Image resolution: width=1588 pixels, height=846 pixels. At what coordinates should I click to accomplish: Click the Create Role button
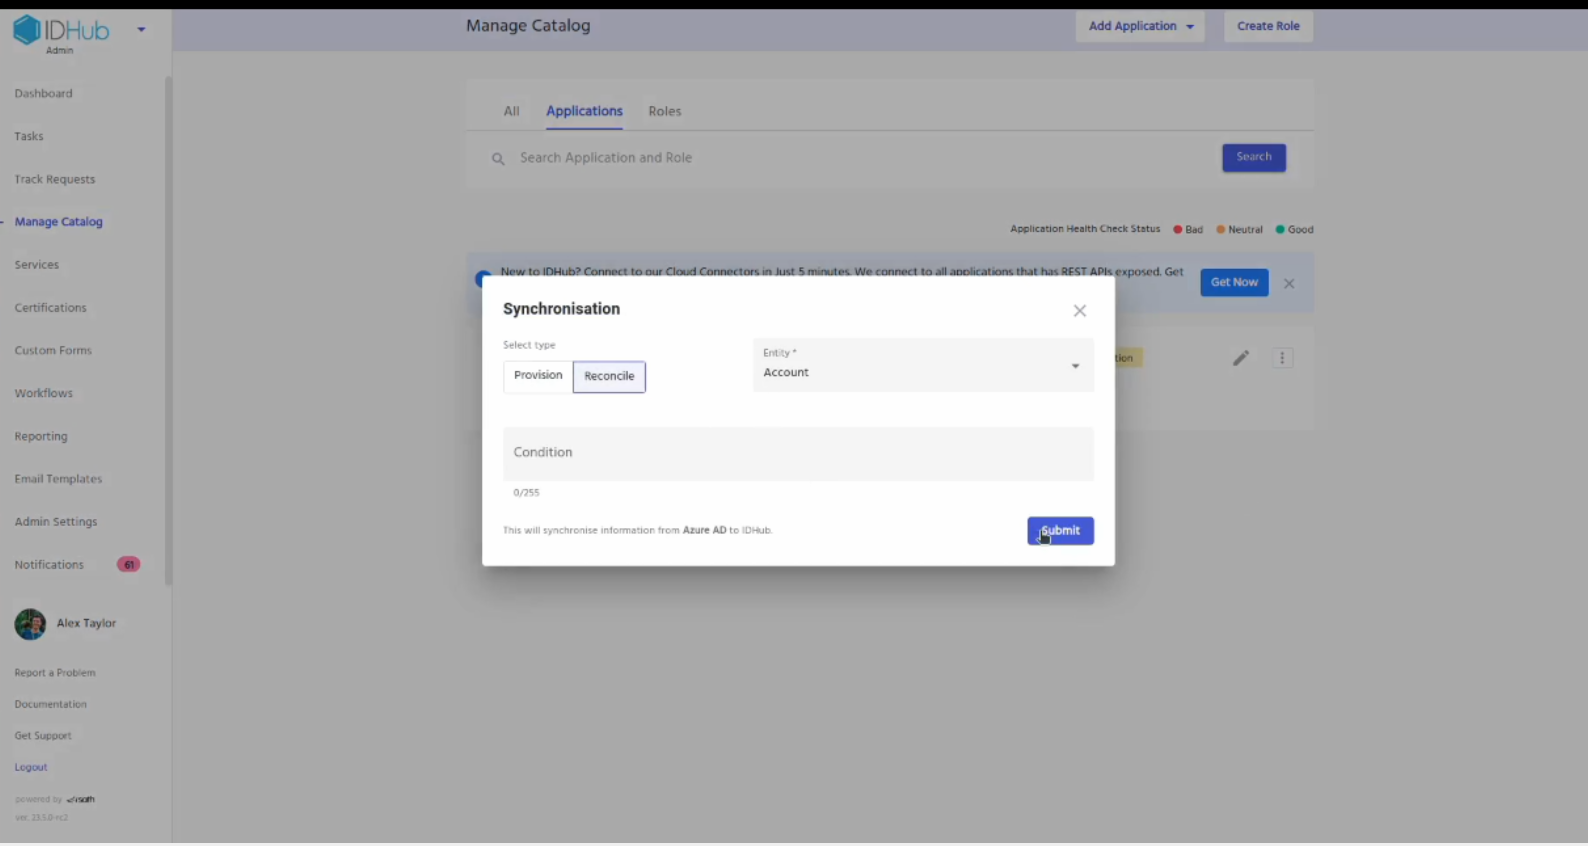click(x=1267, y=26)
